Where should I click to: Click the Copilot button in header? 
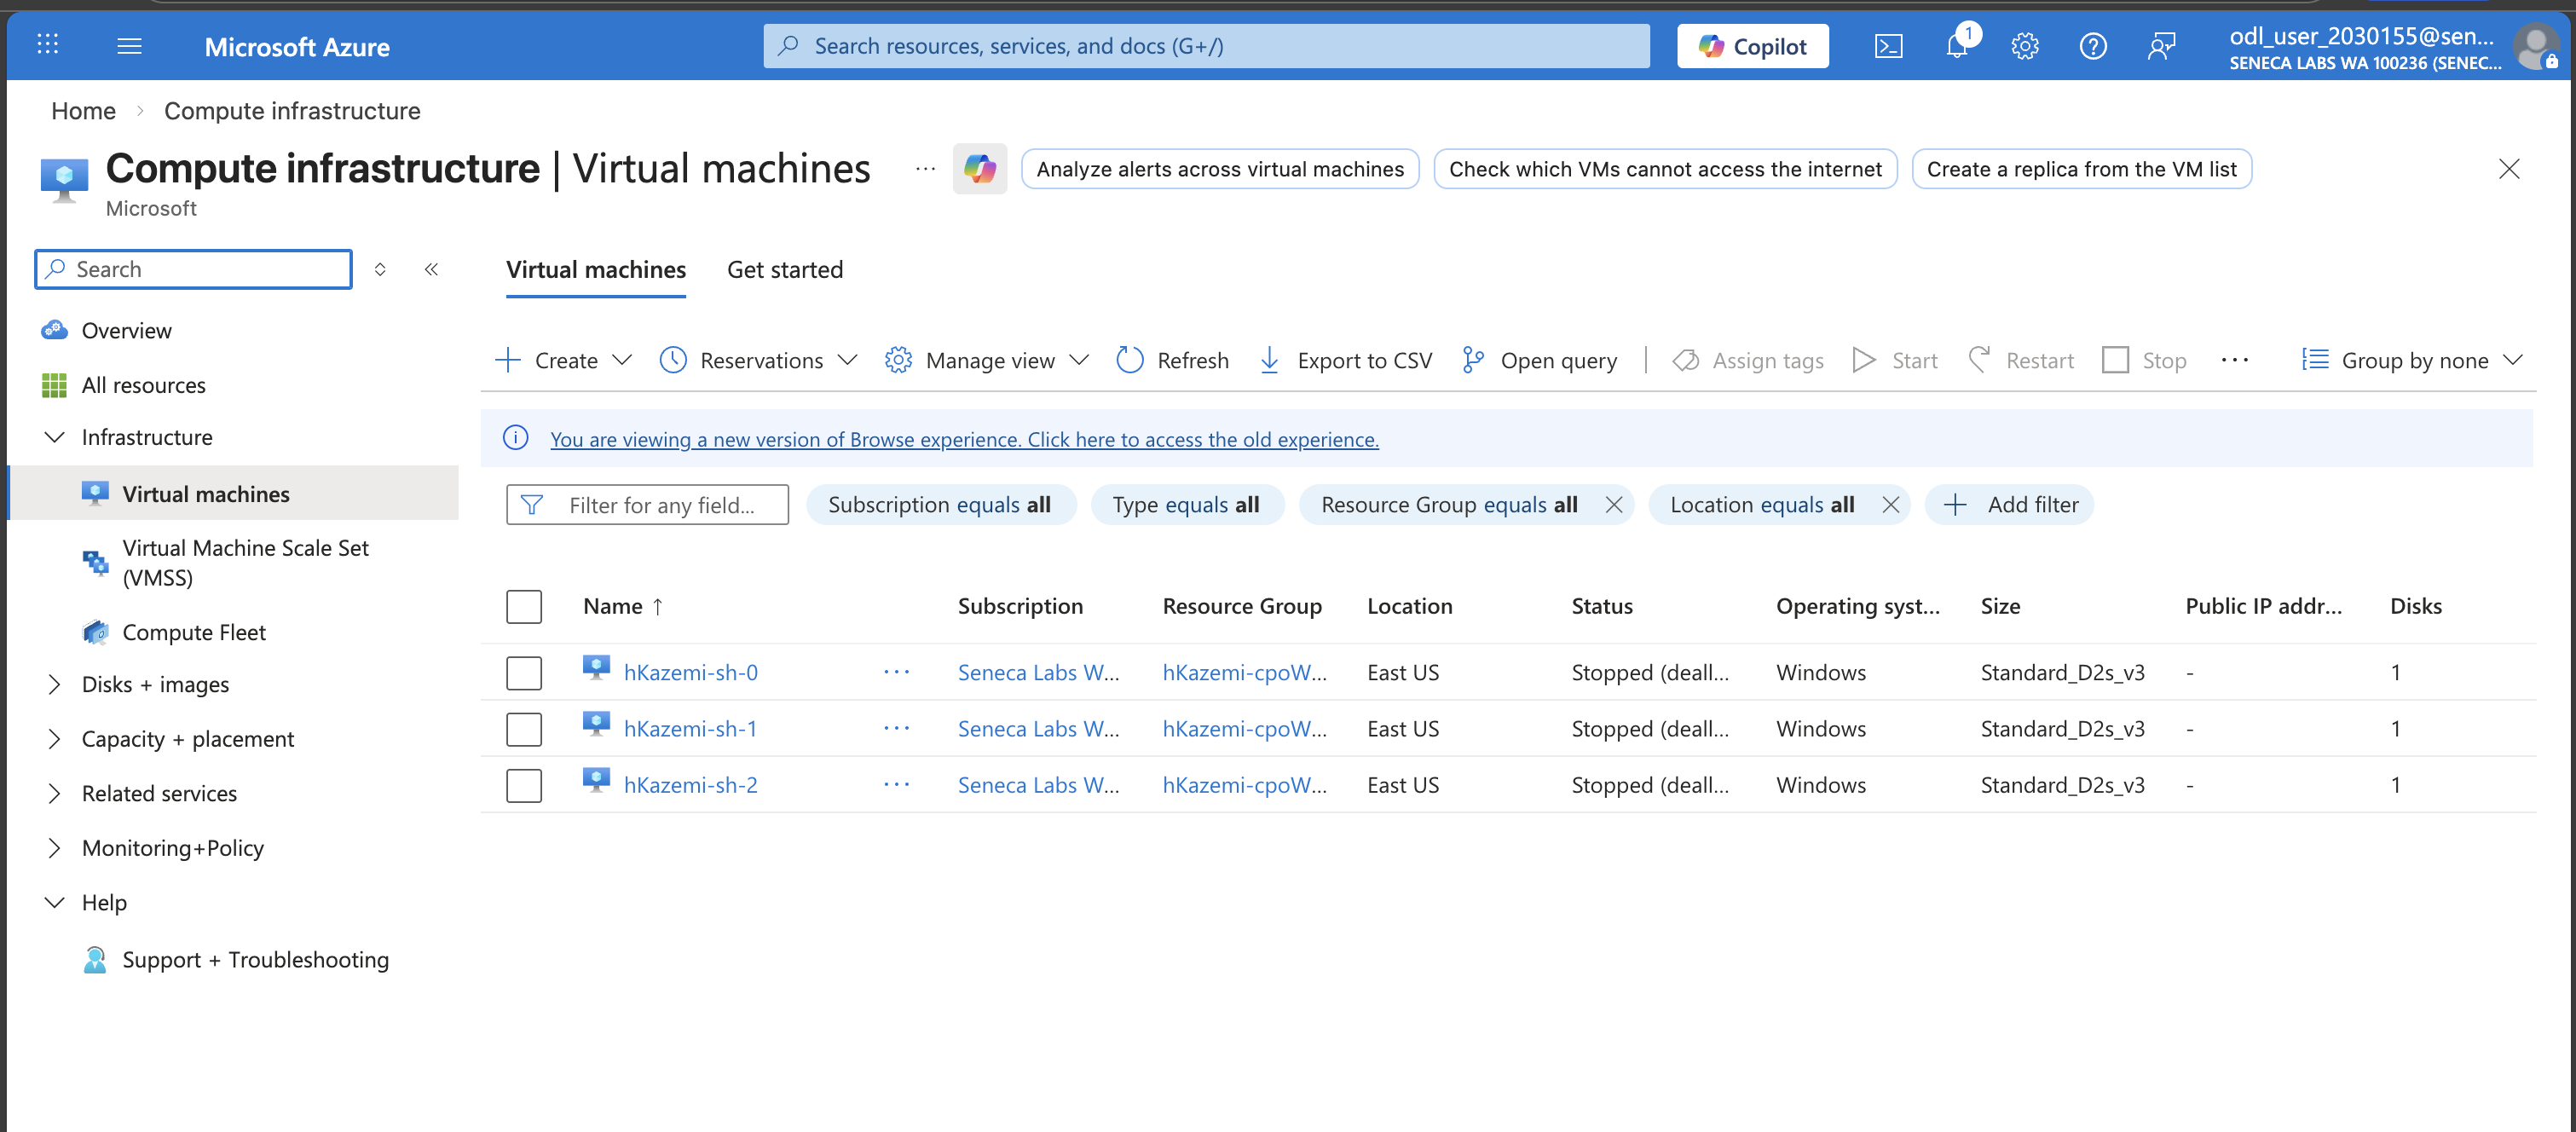point(1753,46)
